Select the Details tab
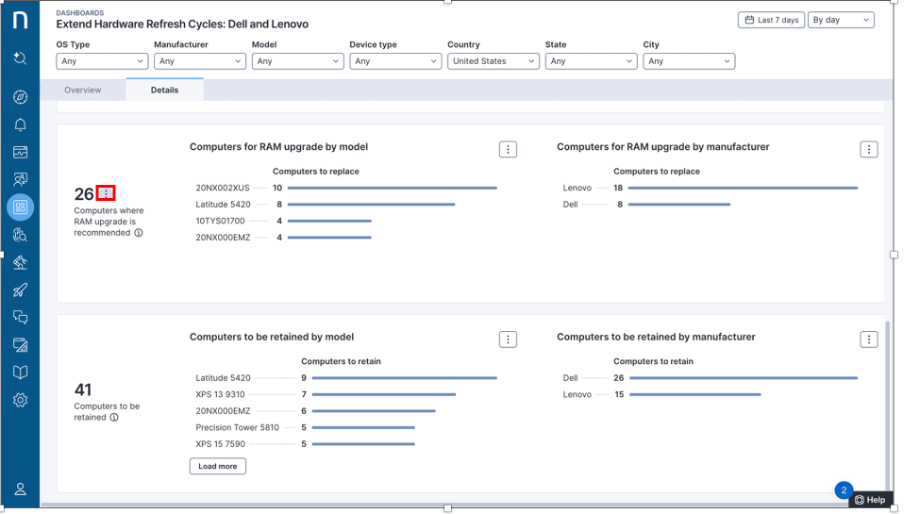Screen dimensions: 904x514 coord(164,90)
